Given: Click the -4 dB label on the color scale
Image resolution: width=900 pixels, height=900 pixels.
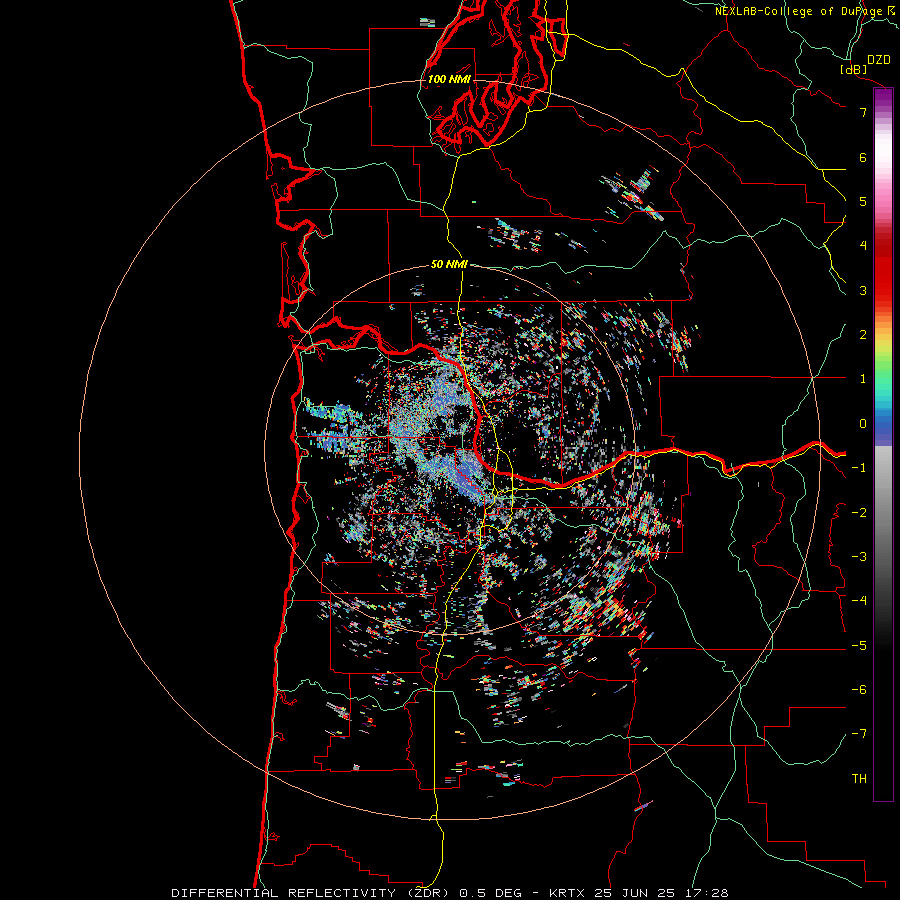Looking at the screenshot, I should click(859, 601).
